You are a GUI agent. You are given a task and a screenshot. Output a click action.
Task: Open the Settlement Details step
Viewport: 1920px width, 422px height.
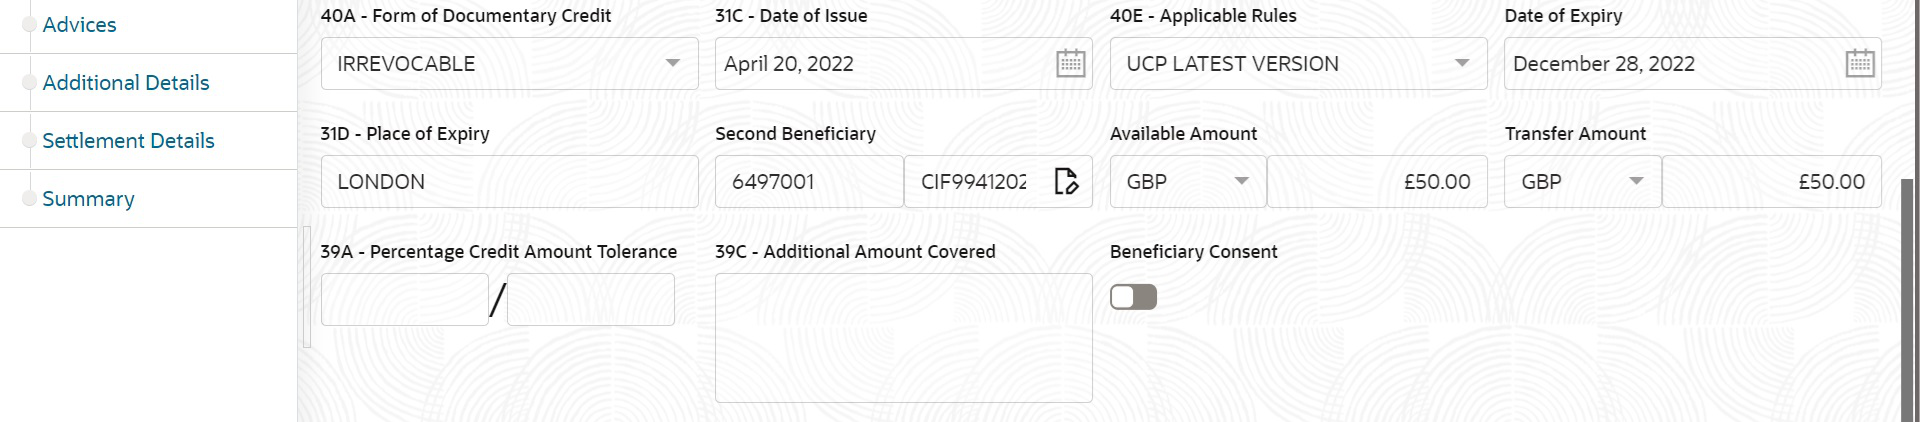(128, 141)
